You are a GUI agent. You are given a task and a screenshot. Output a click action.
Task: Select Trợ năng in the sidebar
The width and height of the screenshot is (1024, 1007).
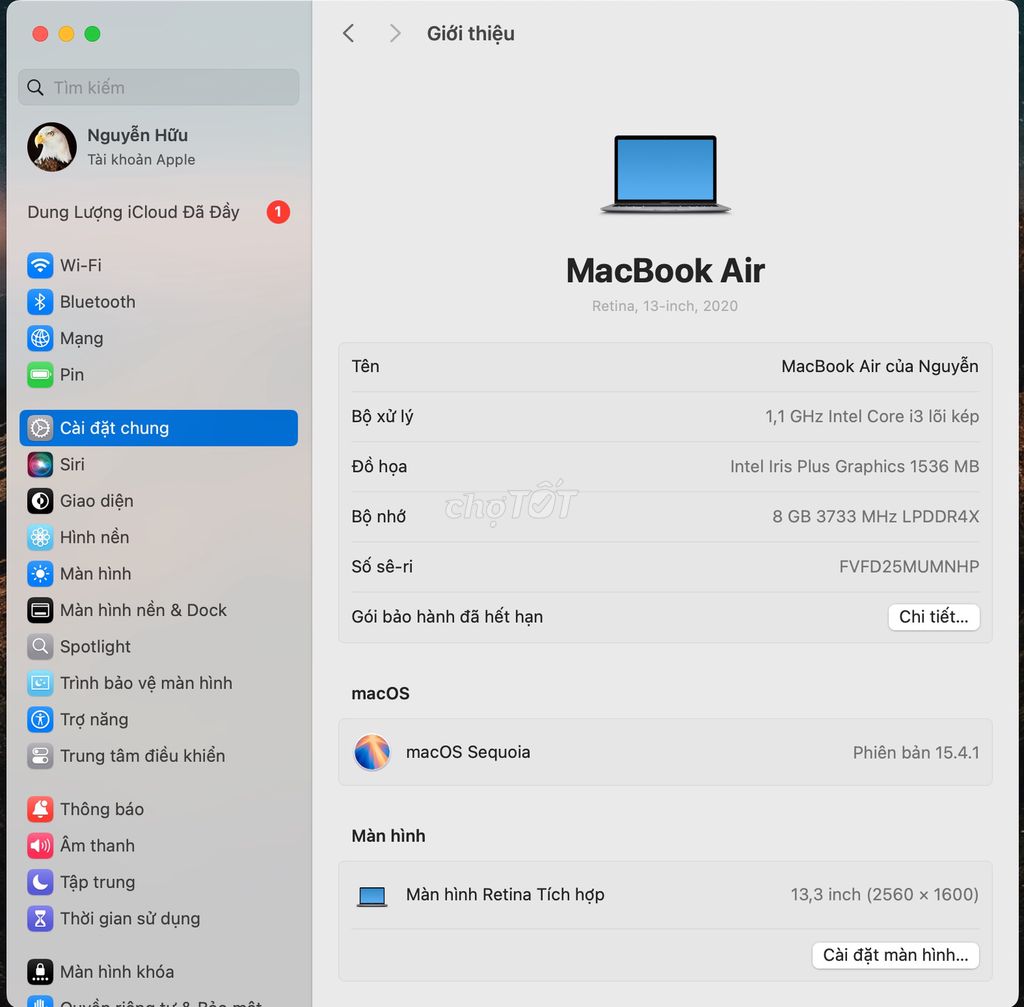[x=159, y=720]
